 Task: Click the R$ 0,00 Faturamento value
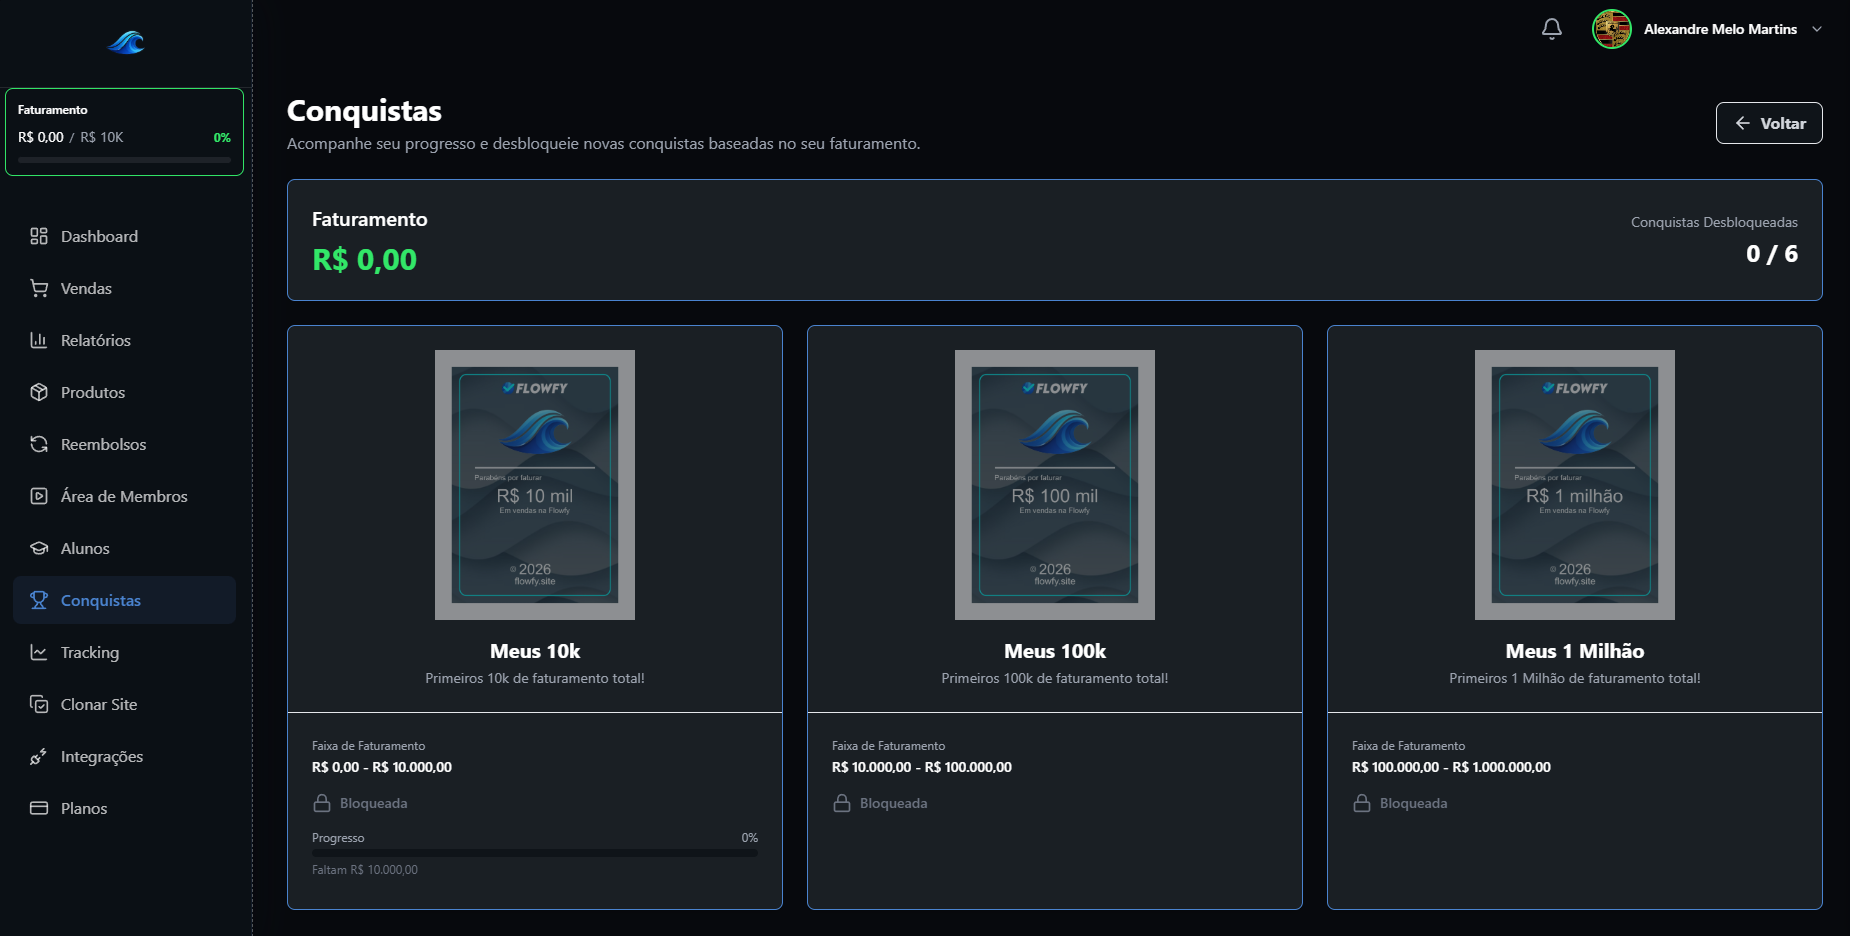pos(365,260)
